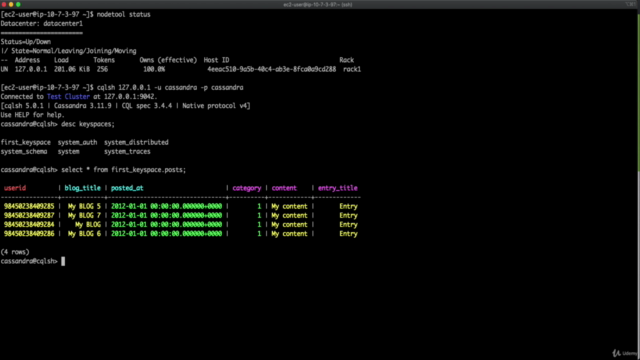Click the cqlsh prompt cursor block

coord(63,261)
